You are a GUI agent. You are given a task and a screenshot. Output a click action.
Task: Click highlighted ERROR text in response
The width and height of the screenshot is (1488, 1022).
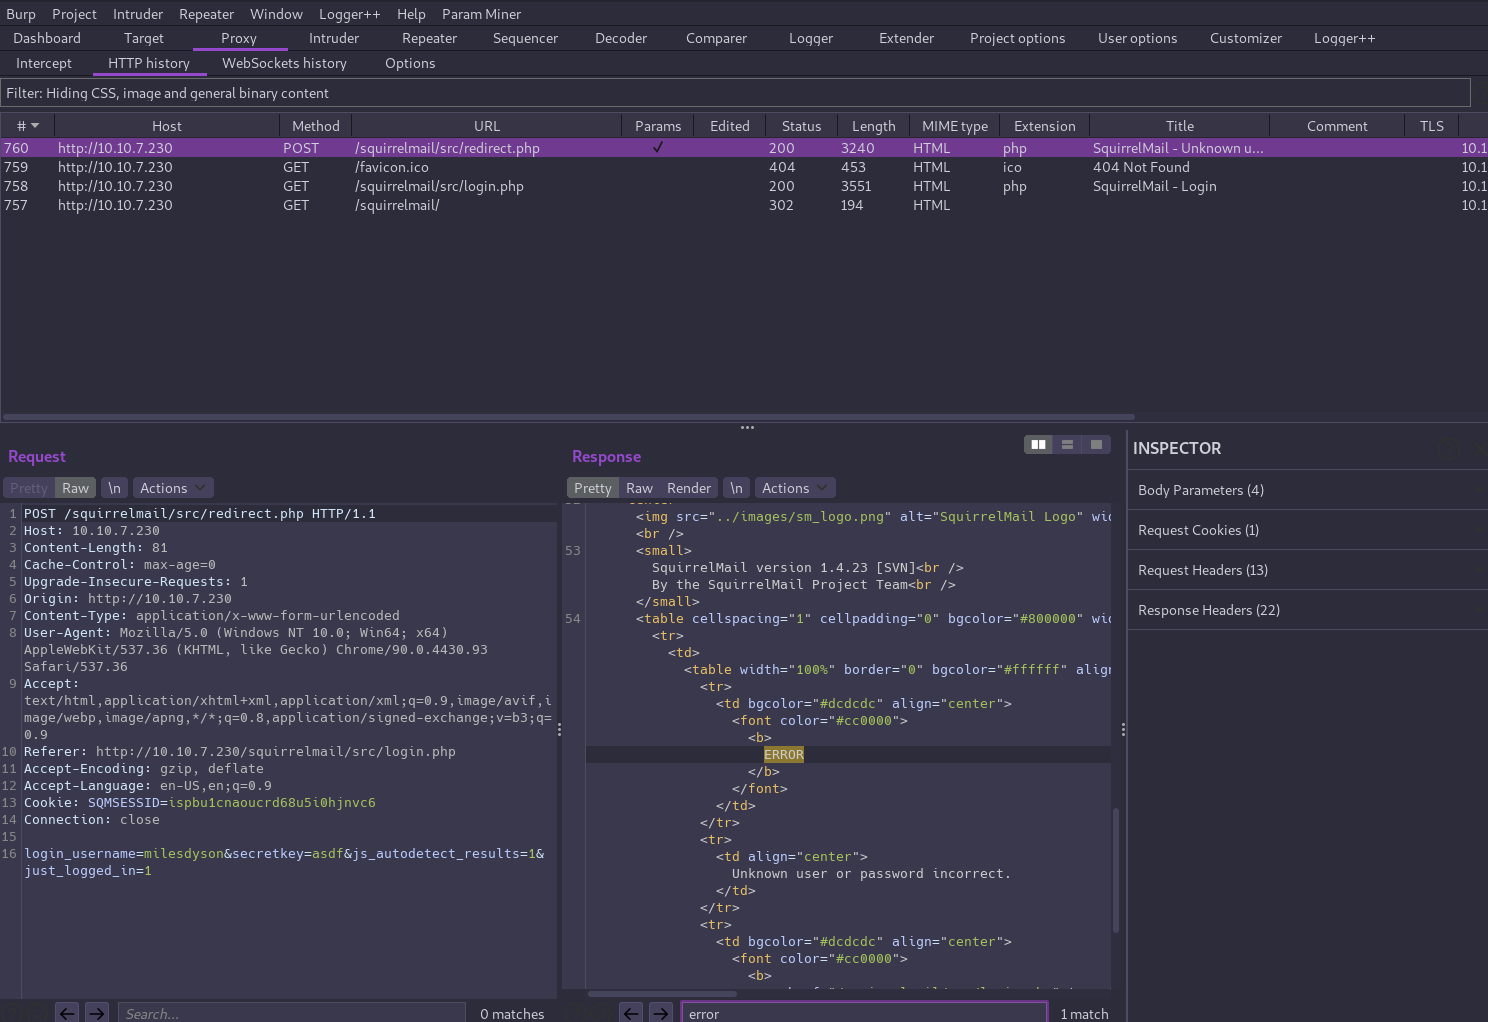pos(783,755)
